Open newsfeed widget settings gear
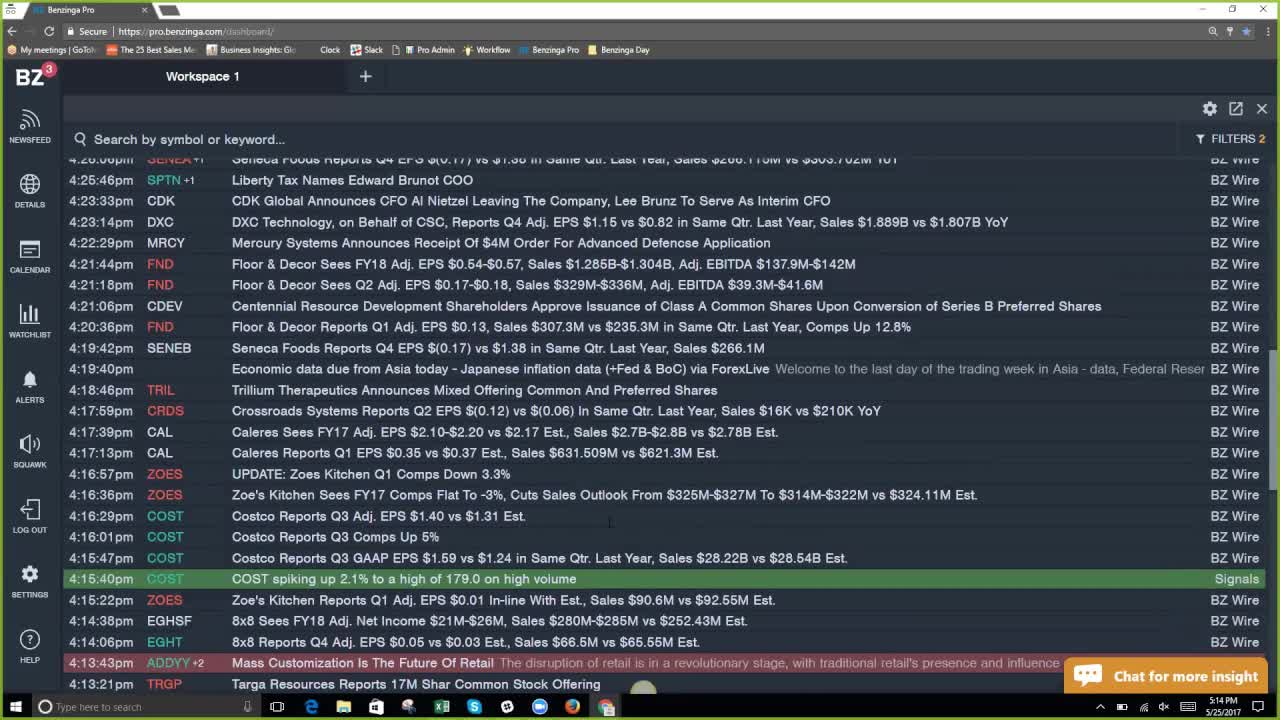The width and height of the screenshot is (1280, 720). [x=1210, y=108]
